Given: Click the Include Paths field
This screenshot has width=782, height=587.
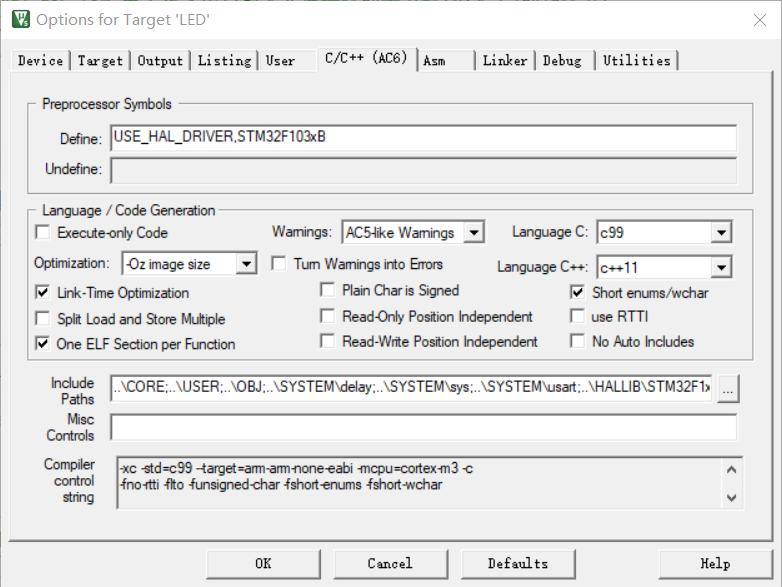Looking at the screenshot, I should 411,388.
